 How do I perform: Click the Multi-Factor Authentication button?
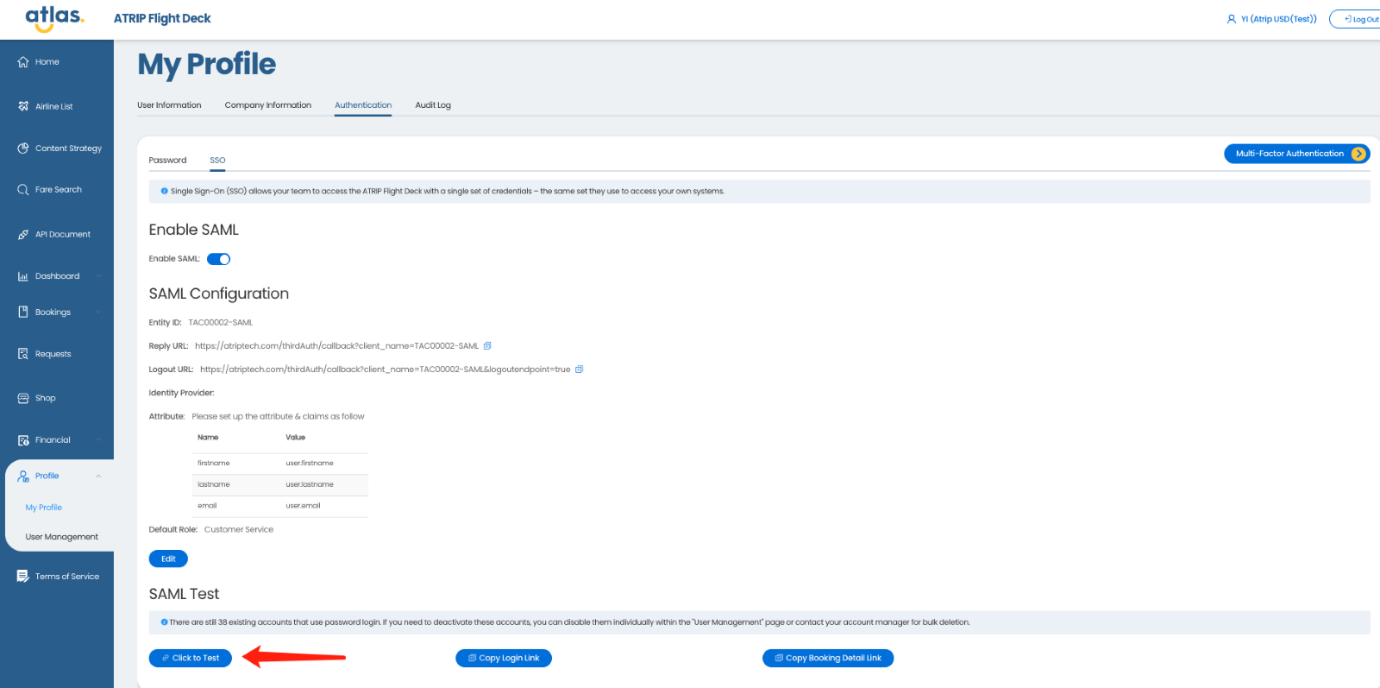(1296, 154)
